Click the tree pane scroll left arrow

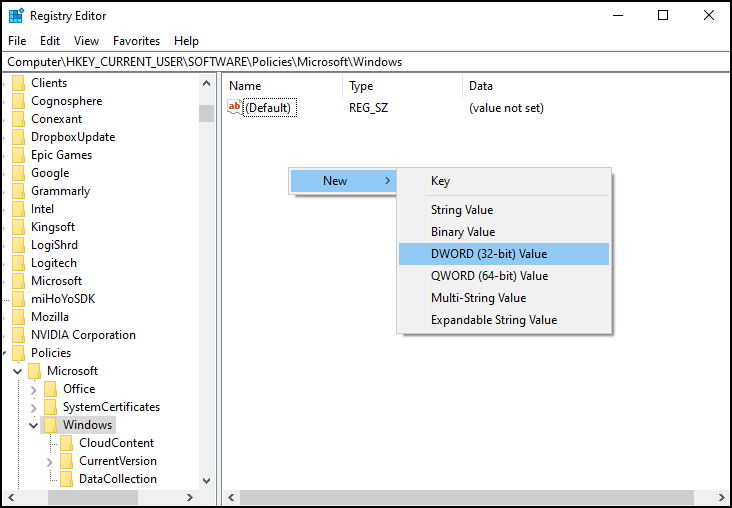click(10, 497)
